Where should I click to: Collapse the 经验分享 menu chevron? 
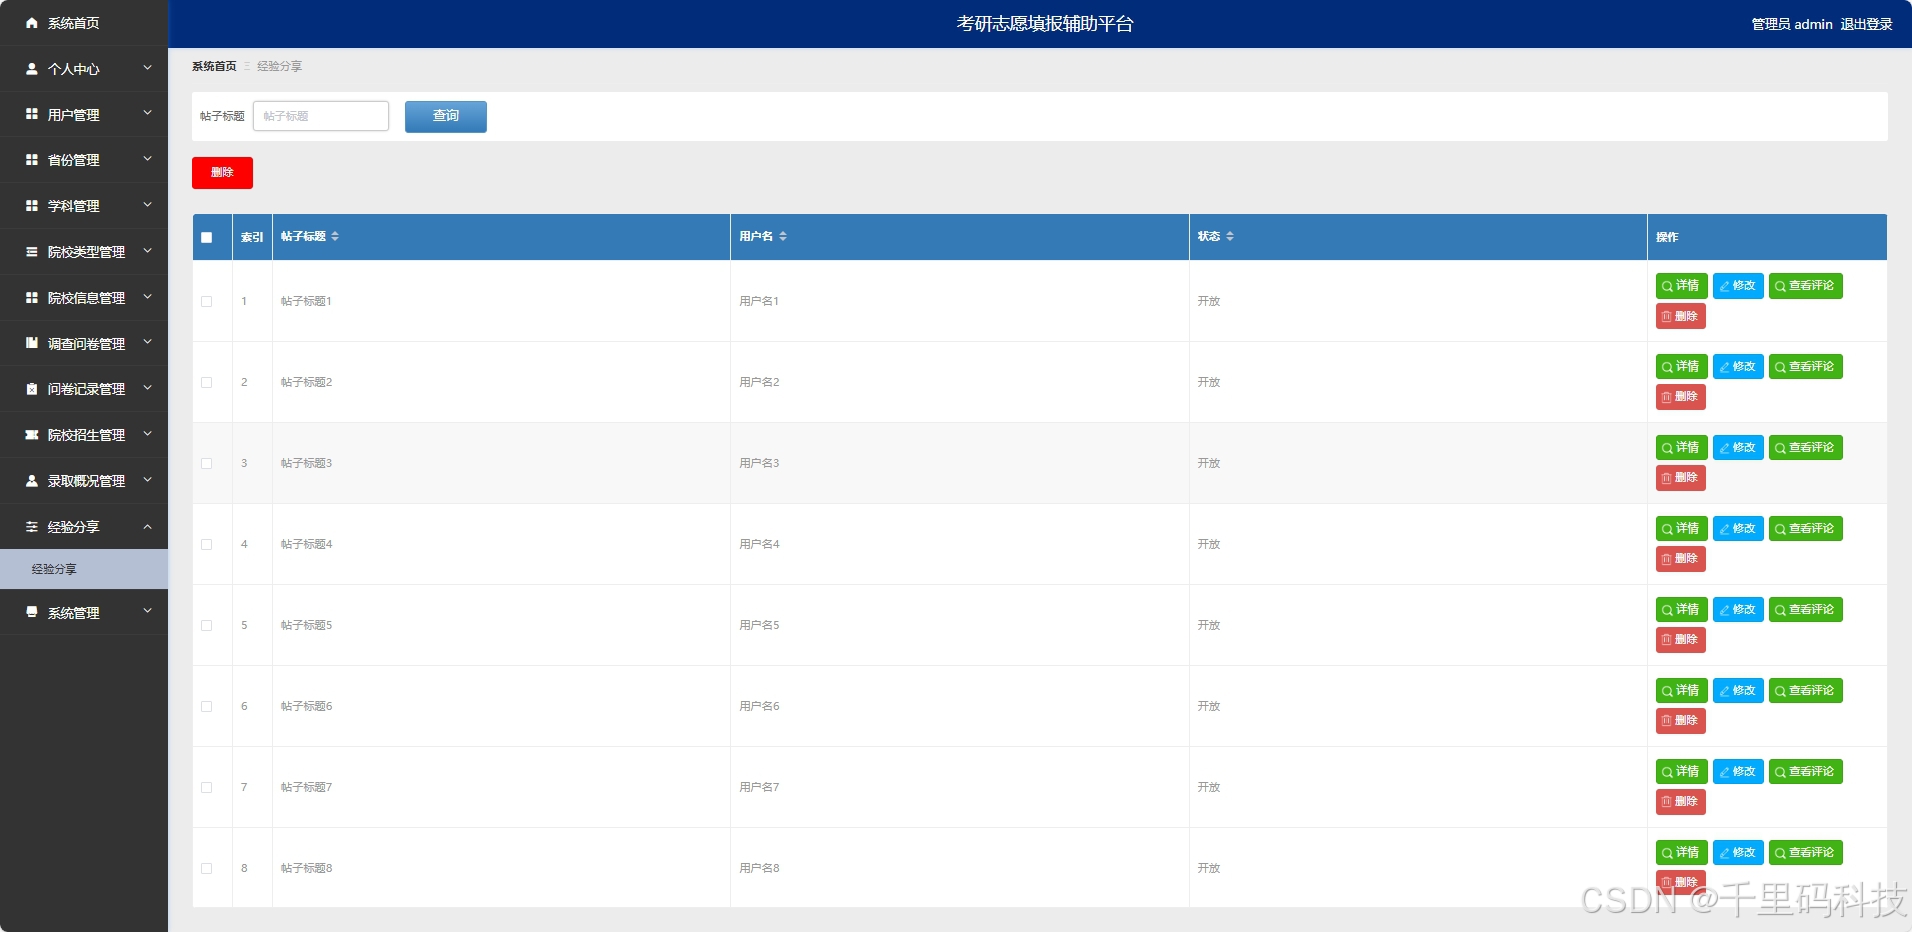148,526
